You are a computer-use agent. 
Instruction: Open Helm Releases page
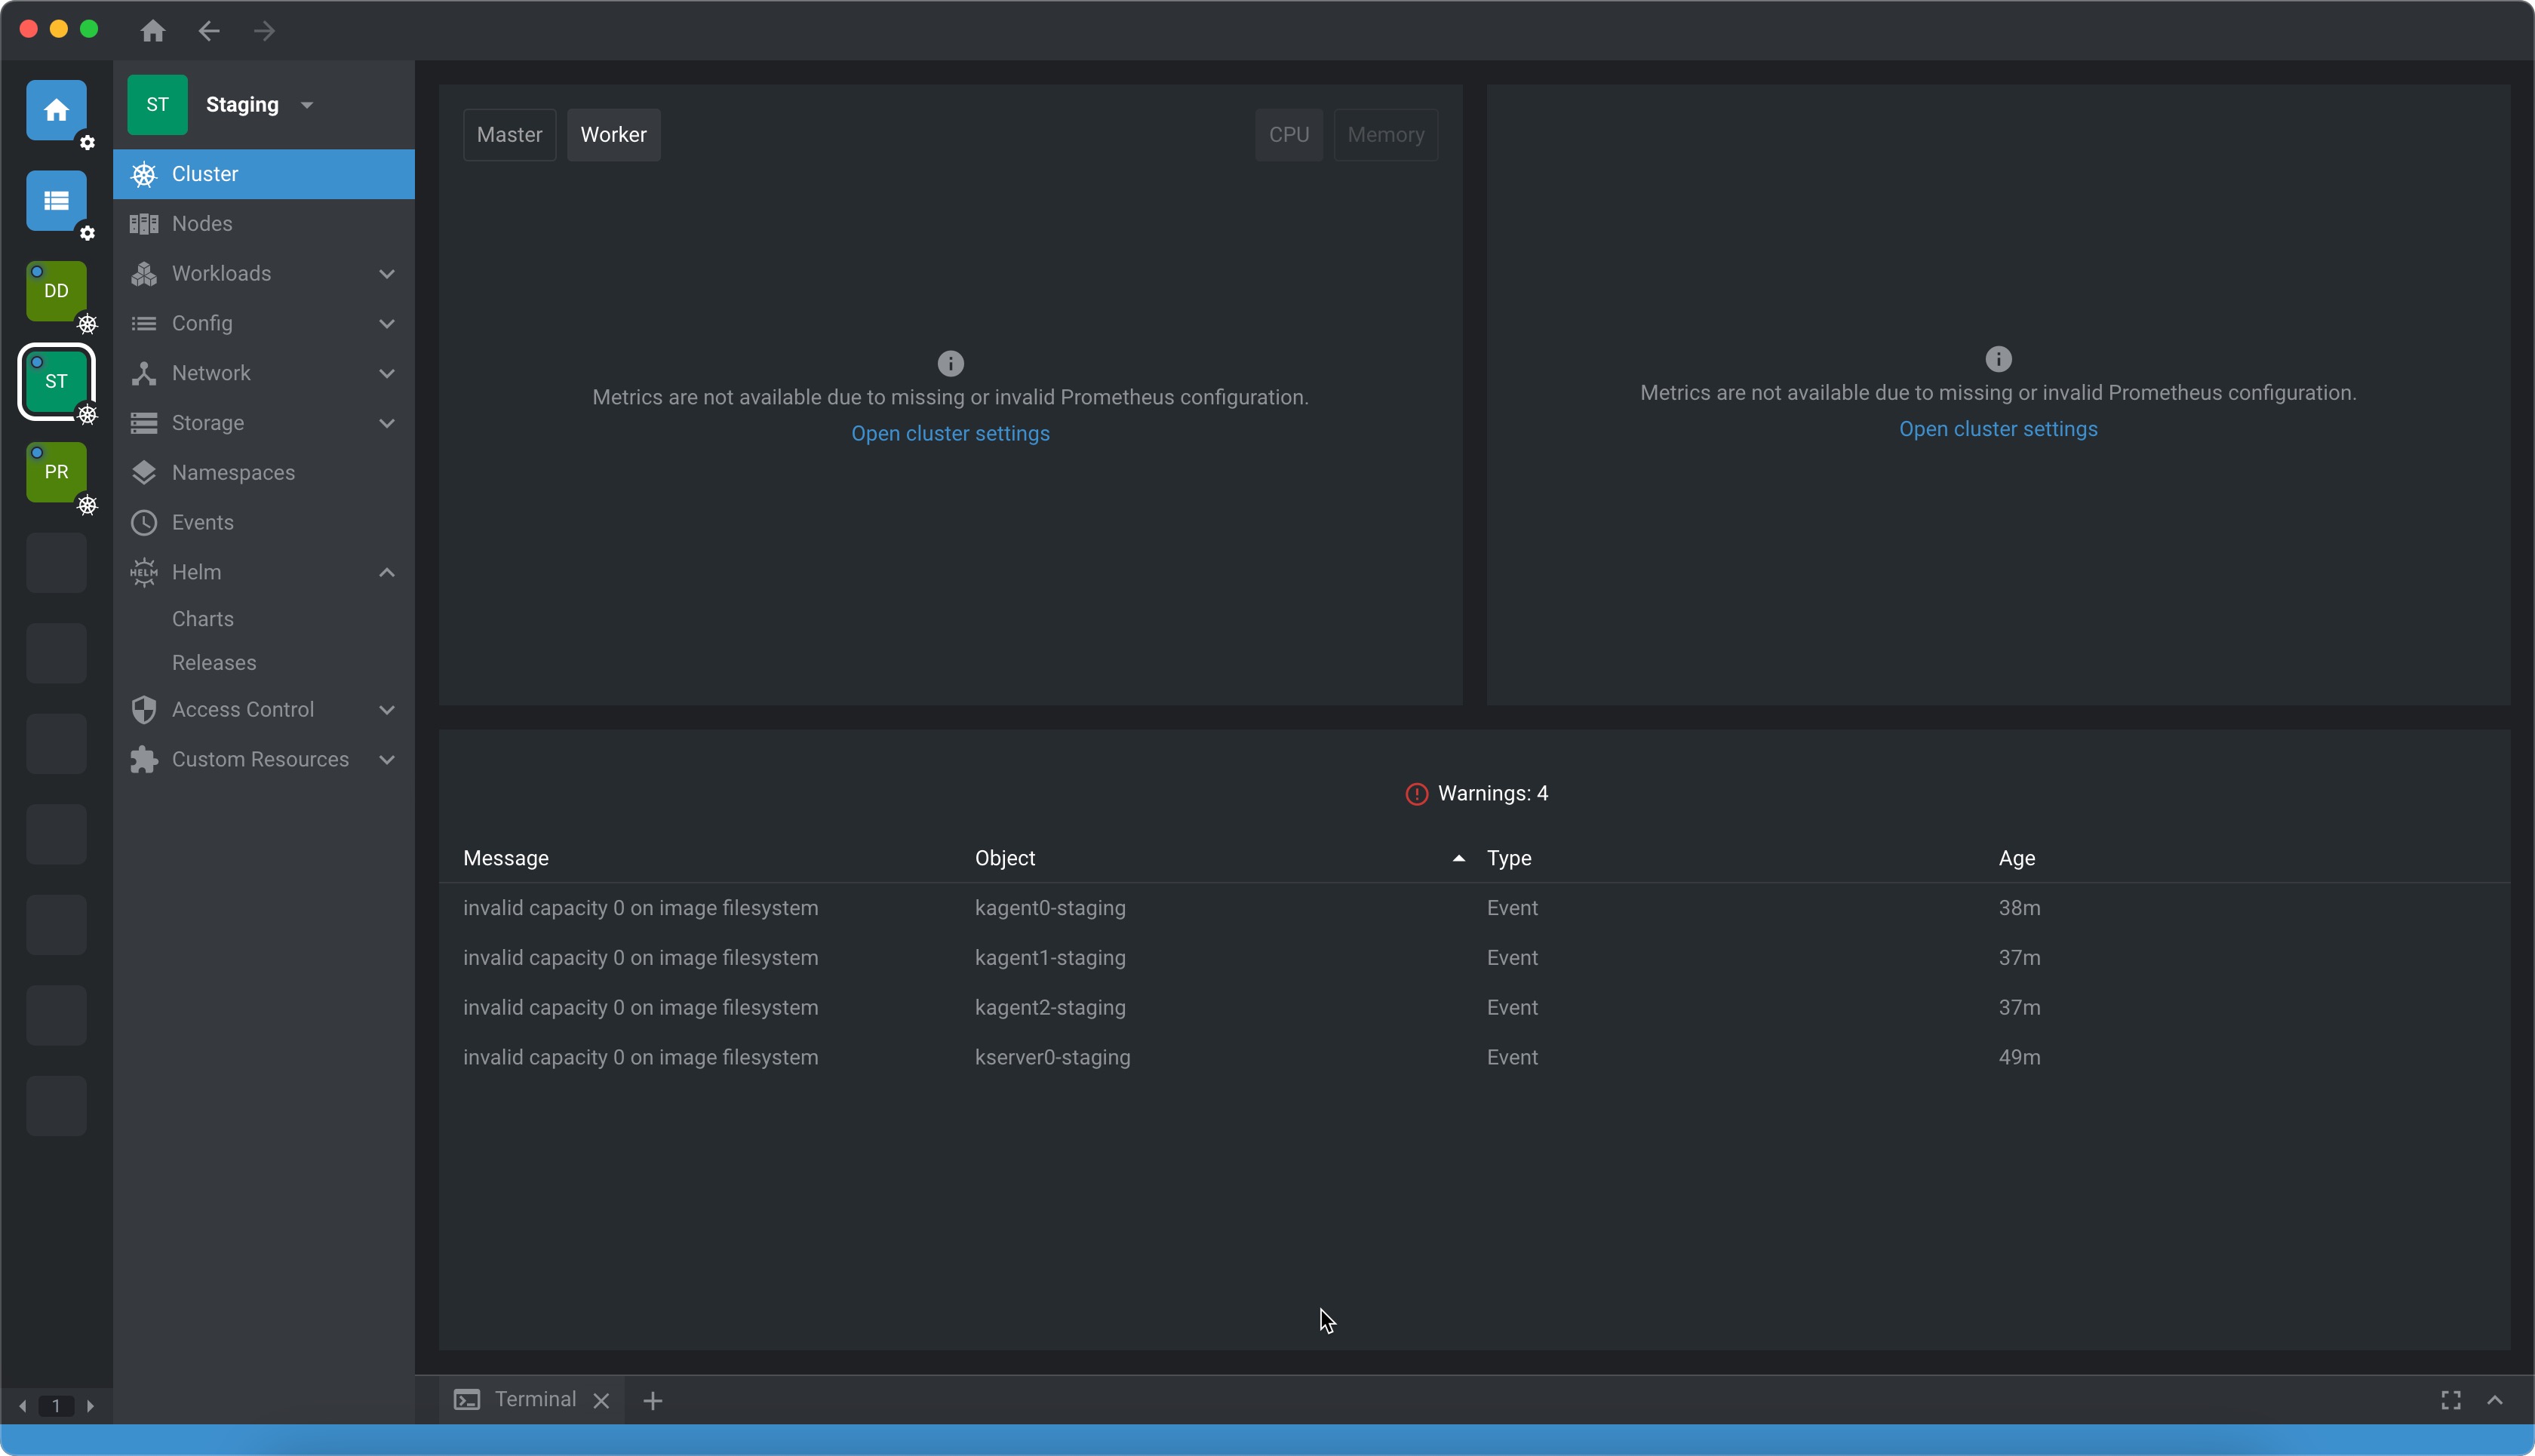214,663
